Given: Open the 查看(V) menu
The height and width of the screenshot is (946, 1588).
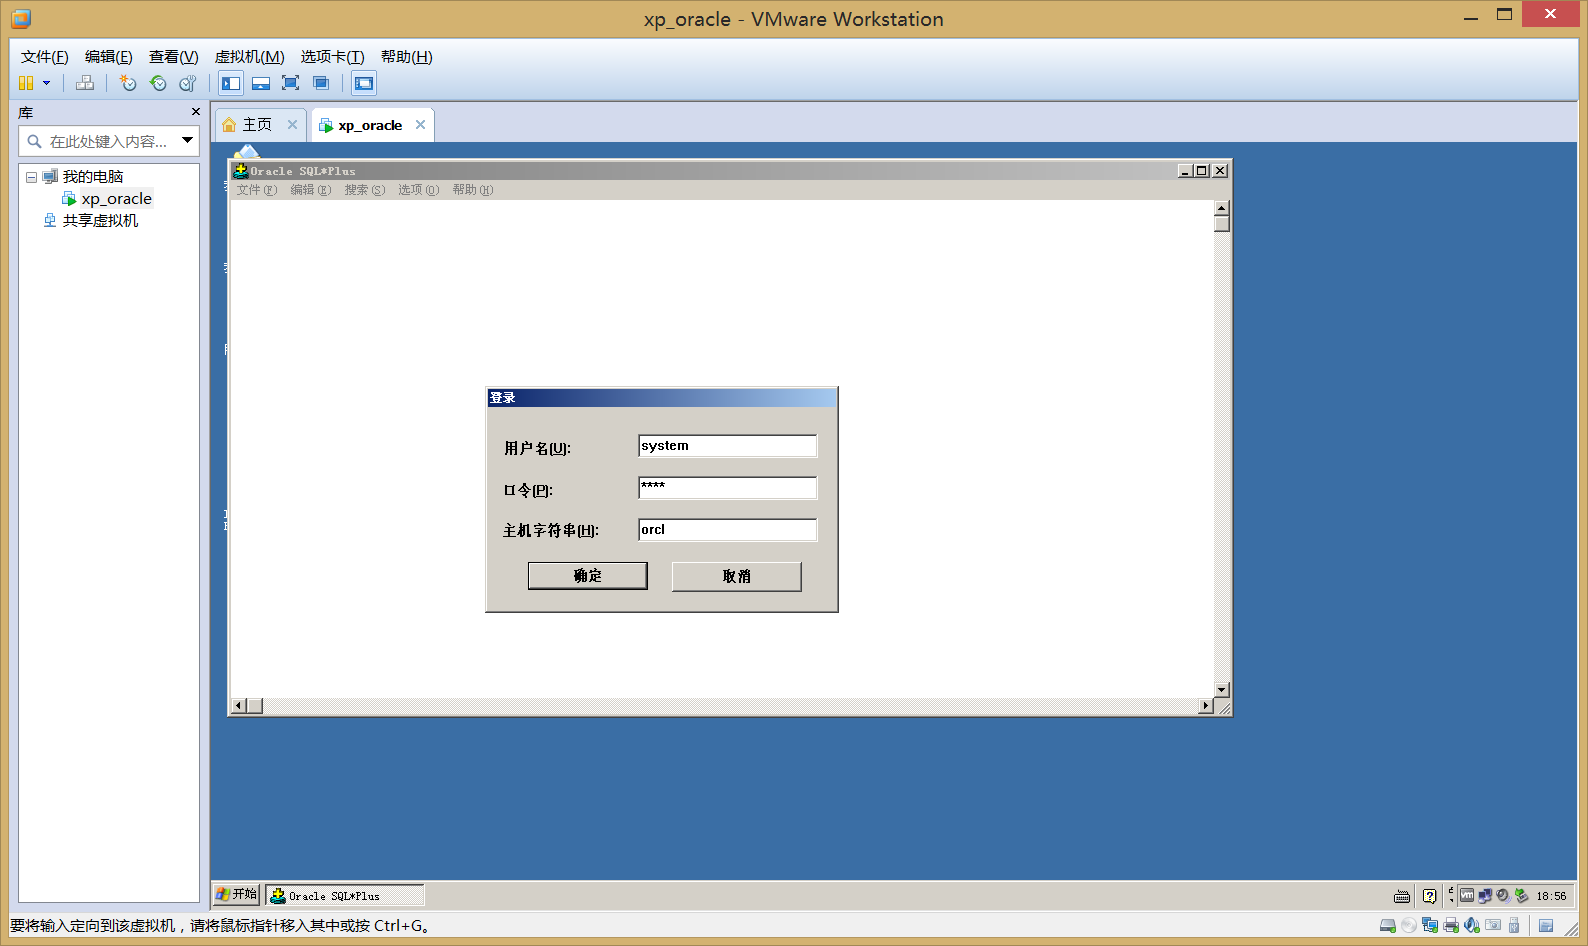Looking at the screenshot, I should (174, 57).
